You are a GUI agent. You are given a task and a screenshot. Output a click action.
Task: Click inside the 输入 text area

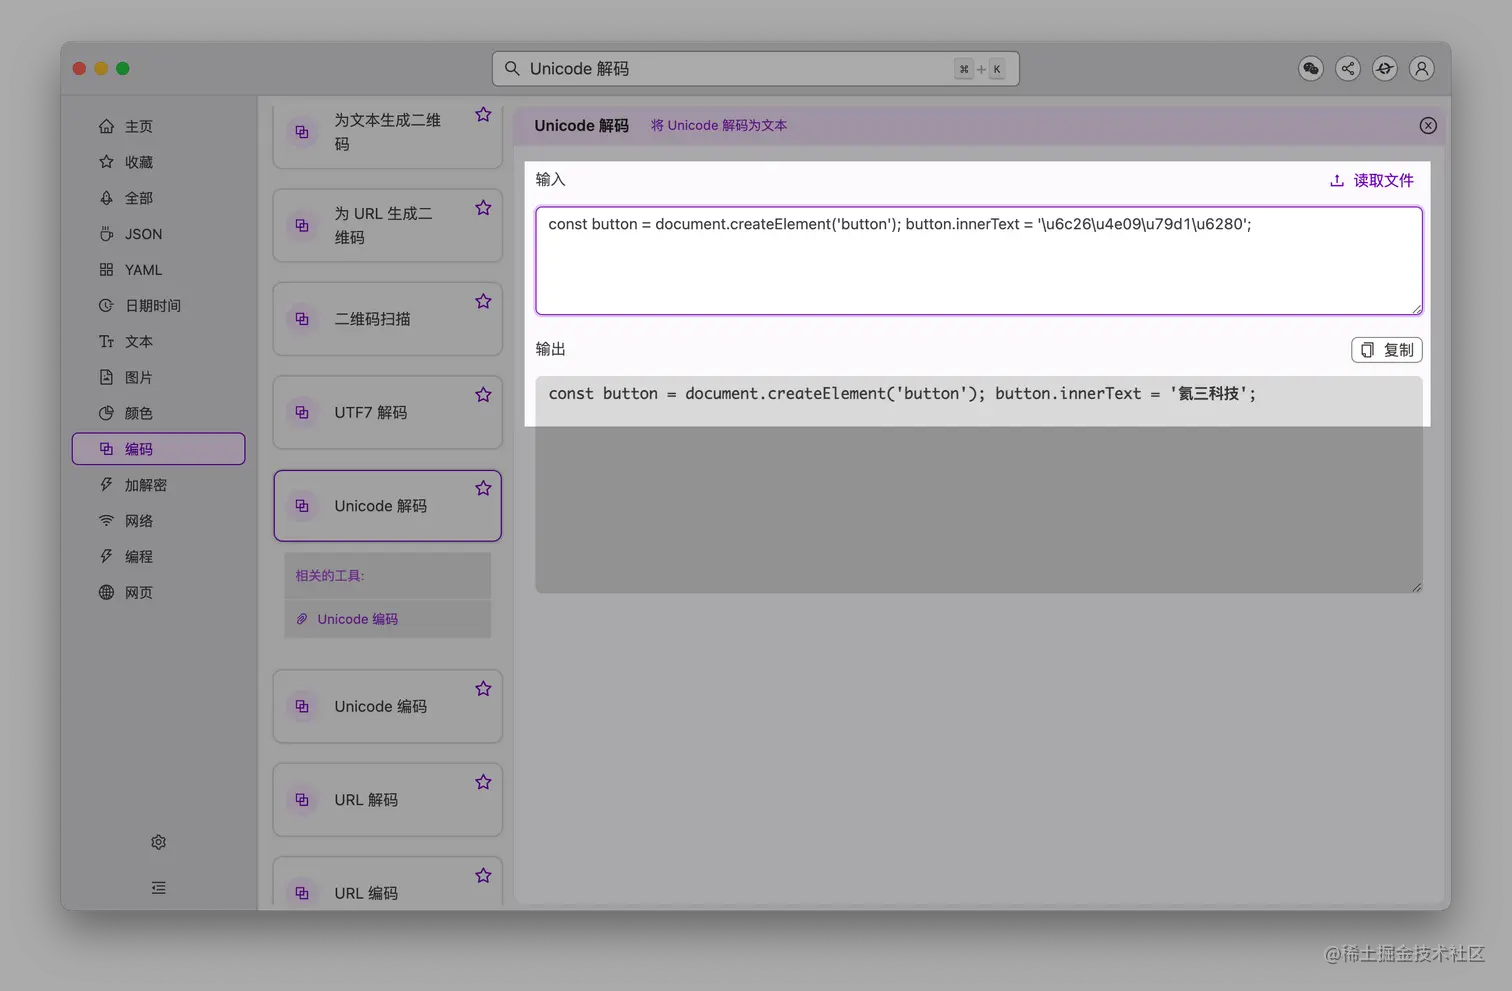[979, 261]
